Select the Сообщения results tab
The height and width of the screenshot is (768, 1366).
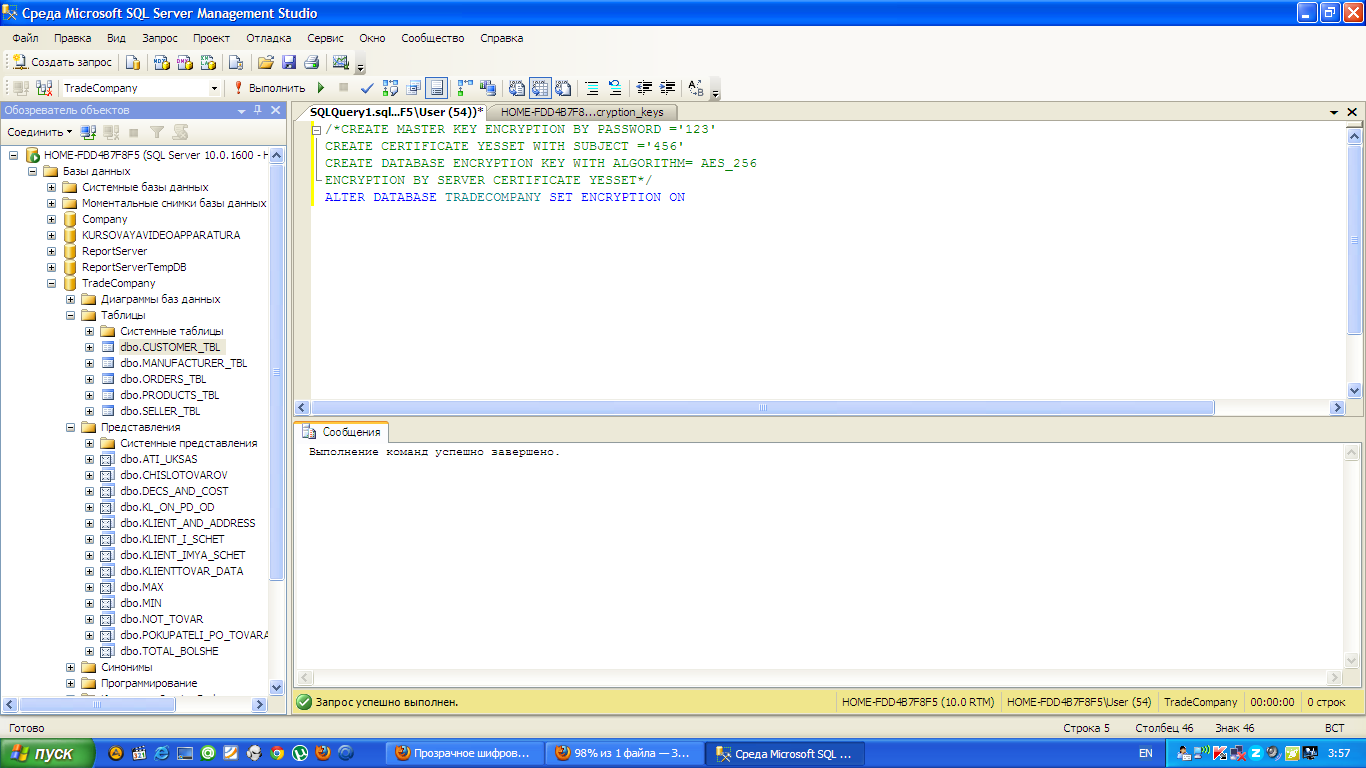[x=342, y=432]
